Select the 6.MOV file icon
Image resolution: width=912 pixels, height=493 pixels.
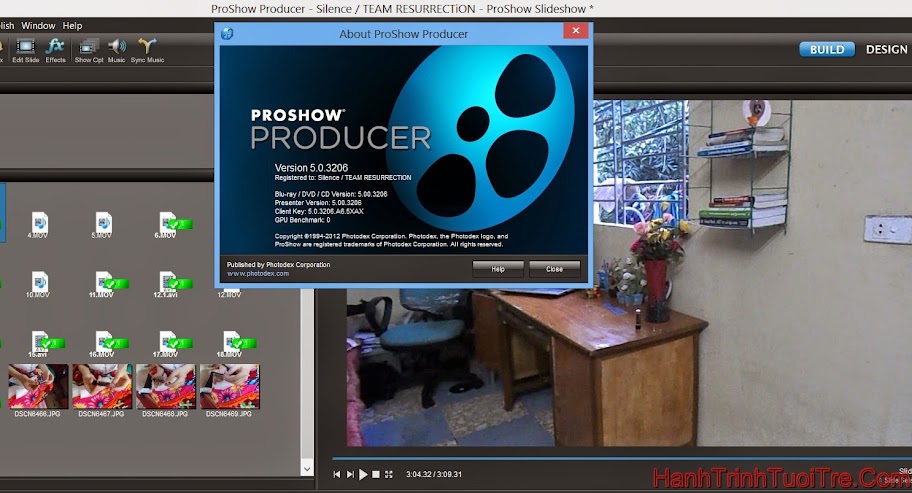[169, 225]
